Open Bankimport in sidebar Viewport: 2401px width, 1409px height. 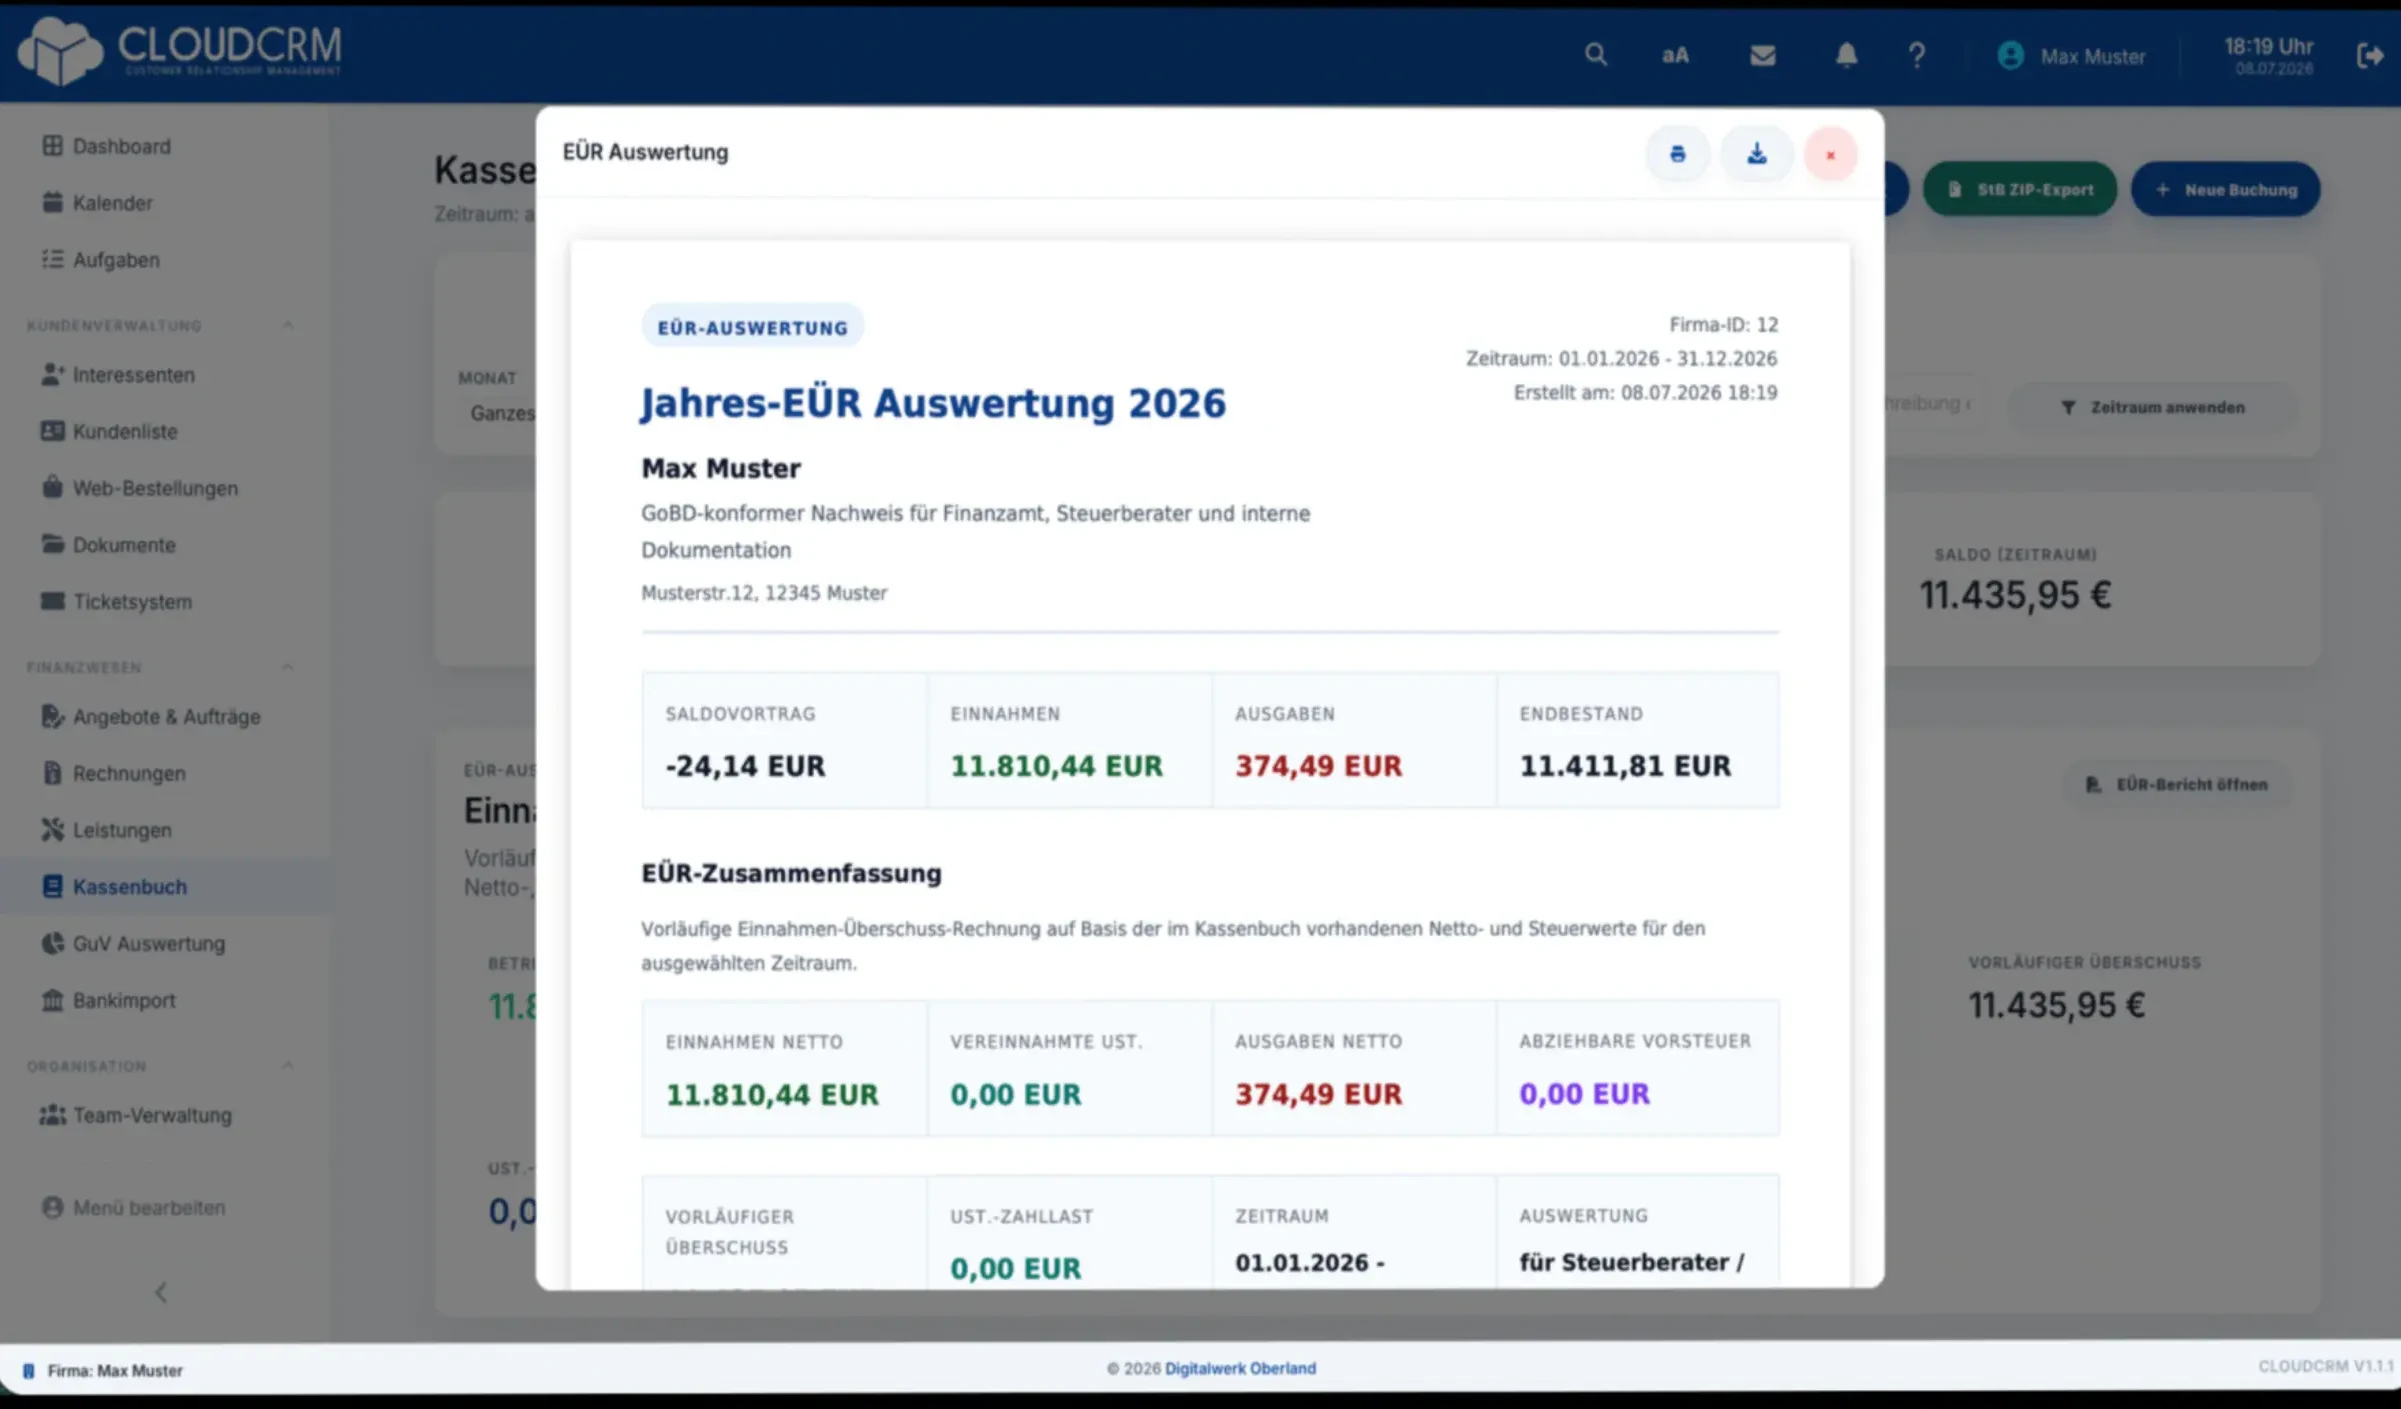pyautogui.click(x=108, y=1001)
